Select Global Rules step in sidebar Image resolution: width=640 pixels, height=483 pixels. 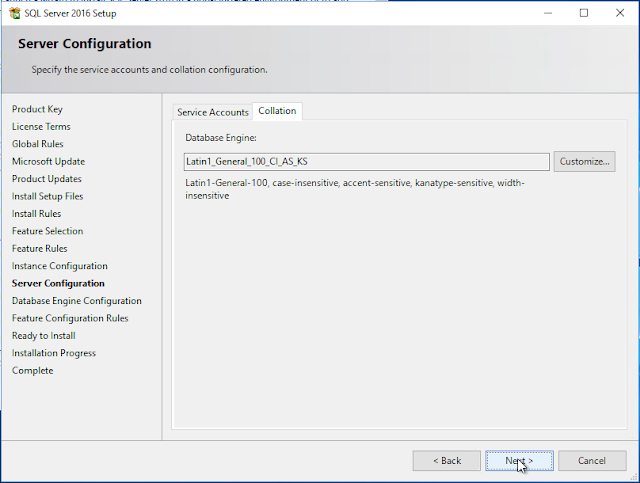click(38, 144)
